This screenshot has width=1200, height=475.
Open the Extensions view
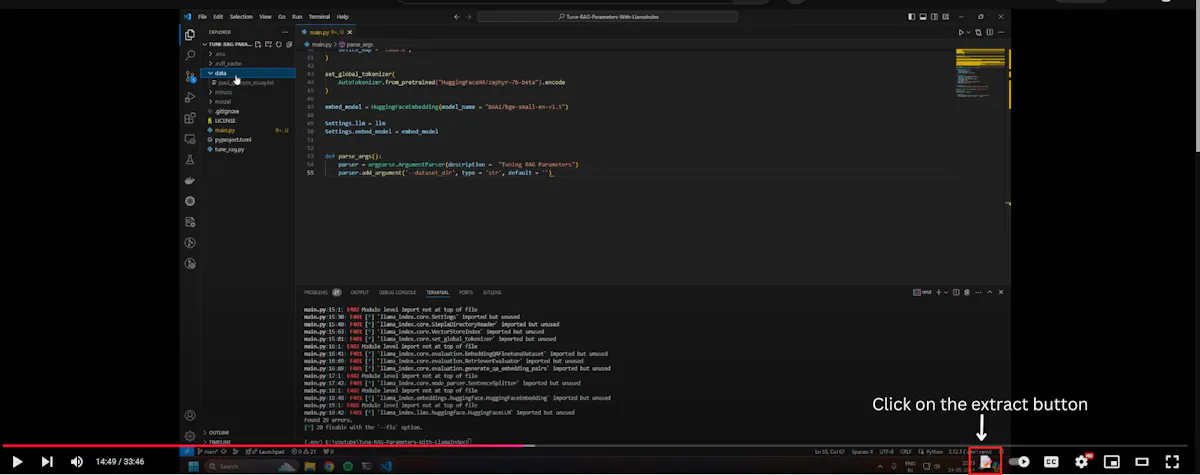[190, 118]
